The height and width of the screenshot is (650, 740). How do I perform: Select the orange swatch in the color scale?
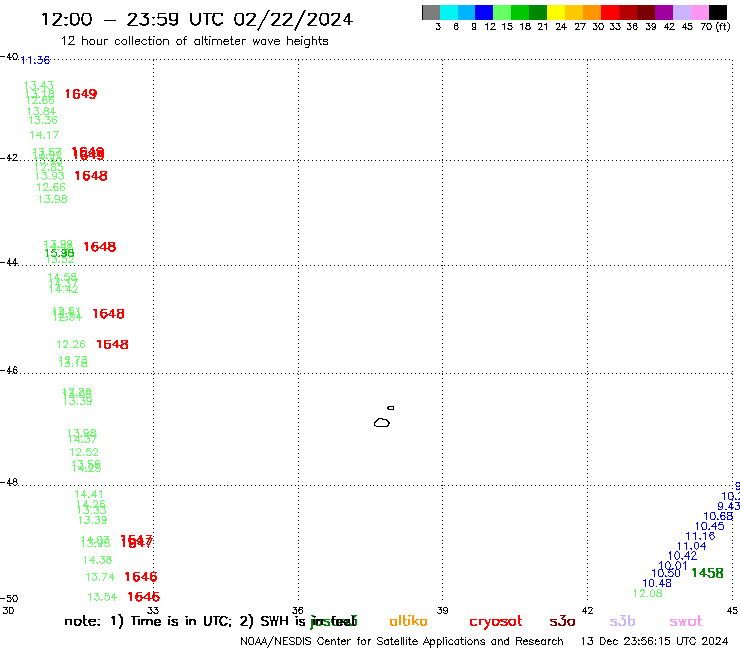[x=592, y=12]
